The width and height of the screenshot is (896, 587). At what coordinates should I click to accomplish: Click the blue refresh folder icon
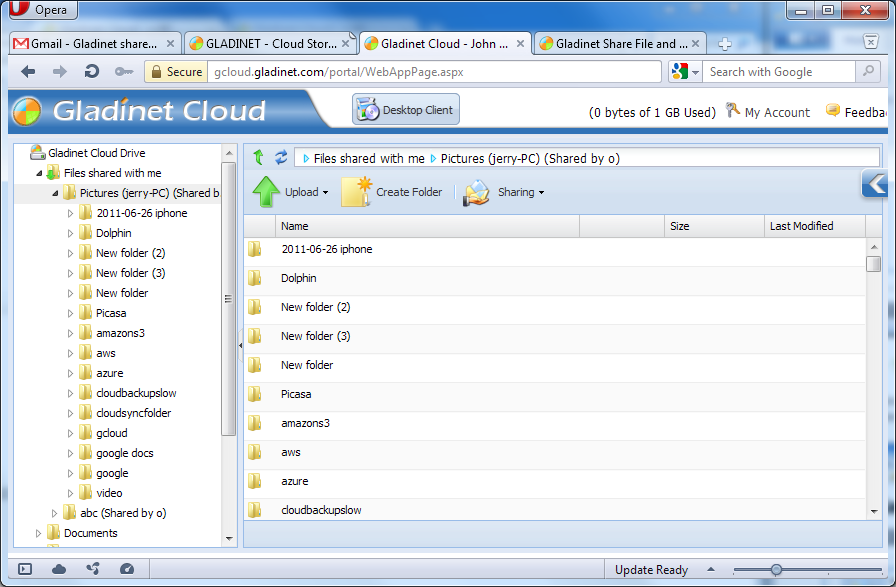pyautogui.click(x=281, y=157)
